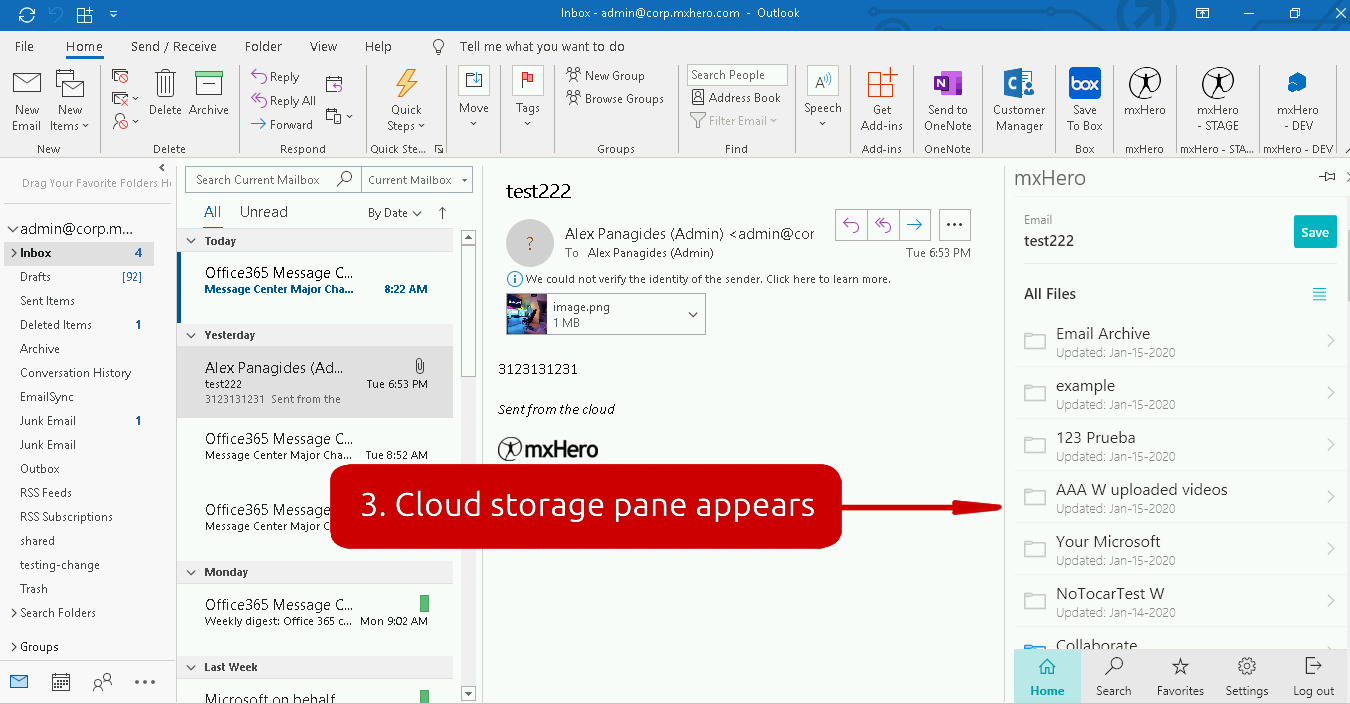The height and width of the screenshot is (704, 1350).
Task: Click Send/Receive All Folders icon in title bar
Action: tap(27, 14)
